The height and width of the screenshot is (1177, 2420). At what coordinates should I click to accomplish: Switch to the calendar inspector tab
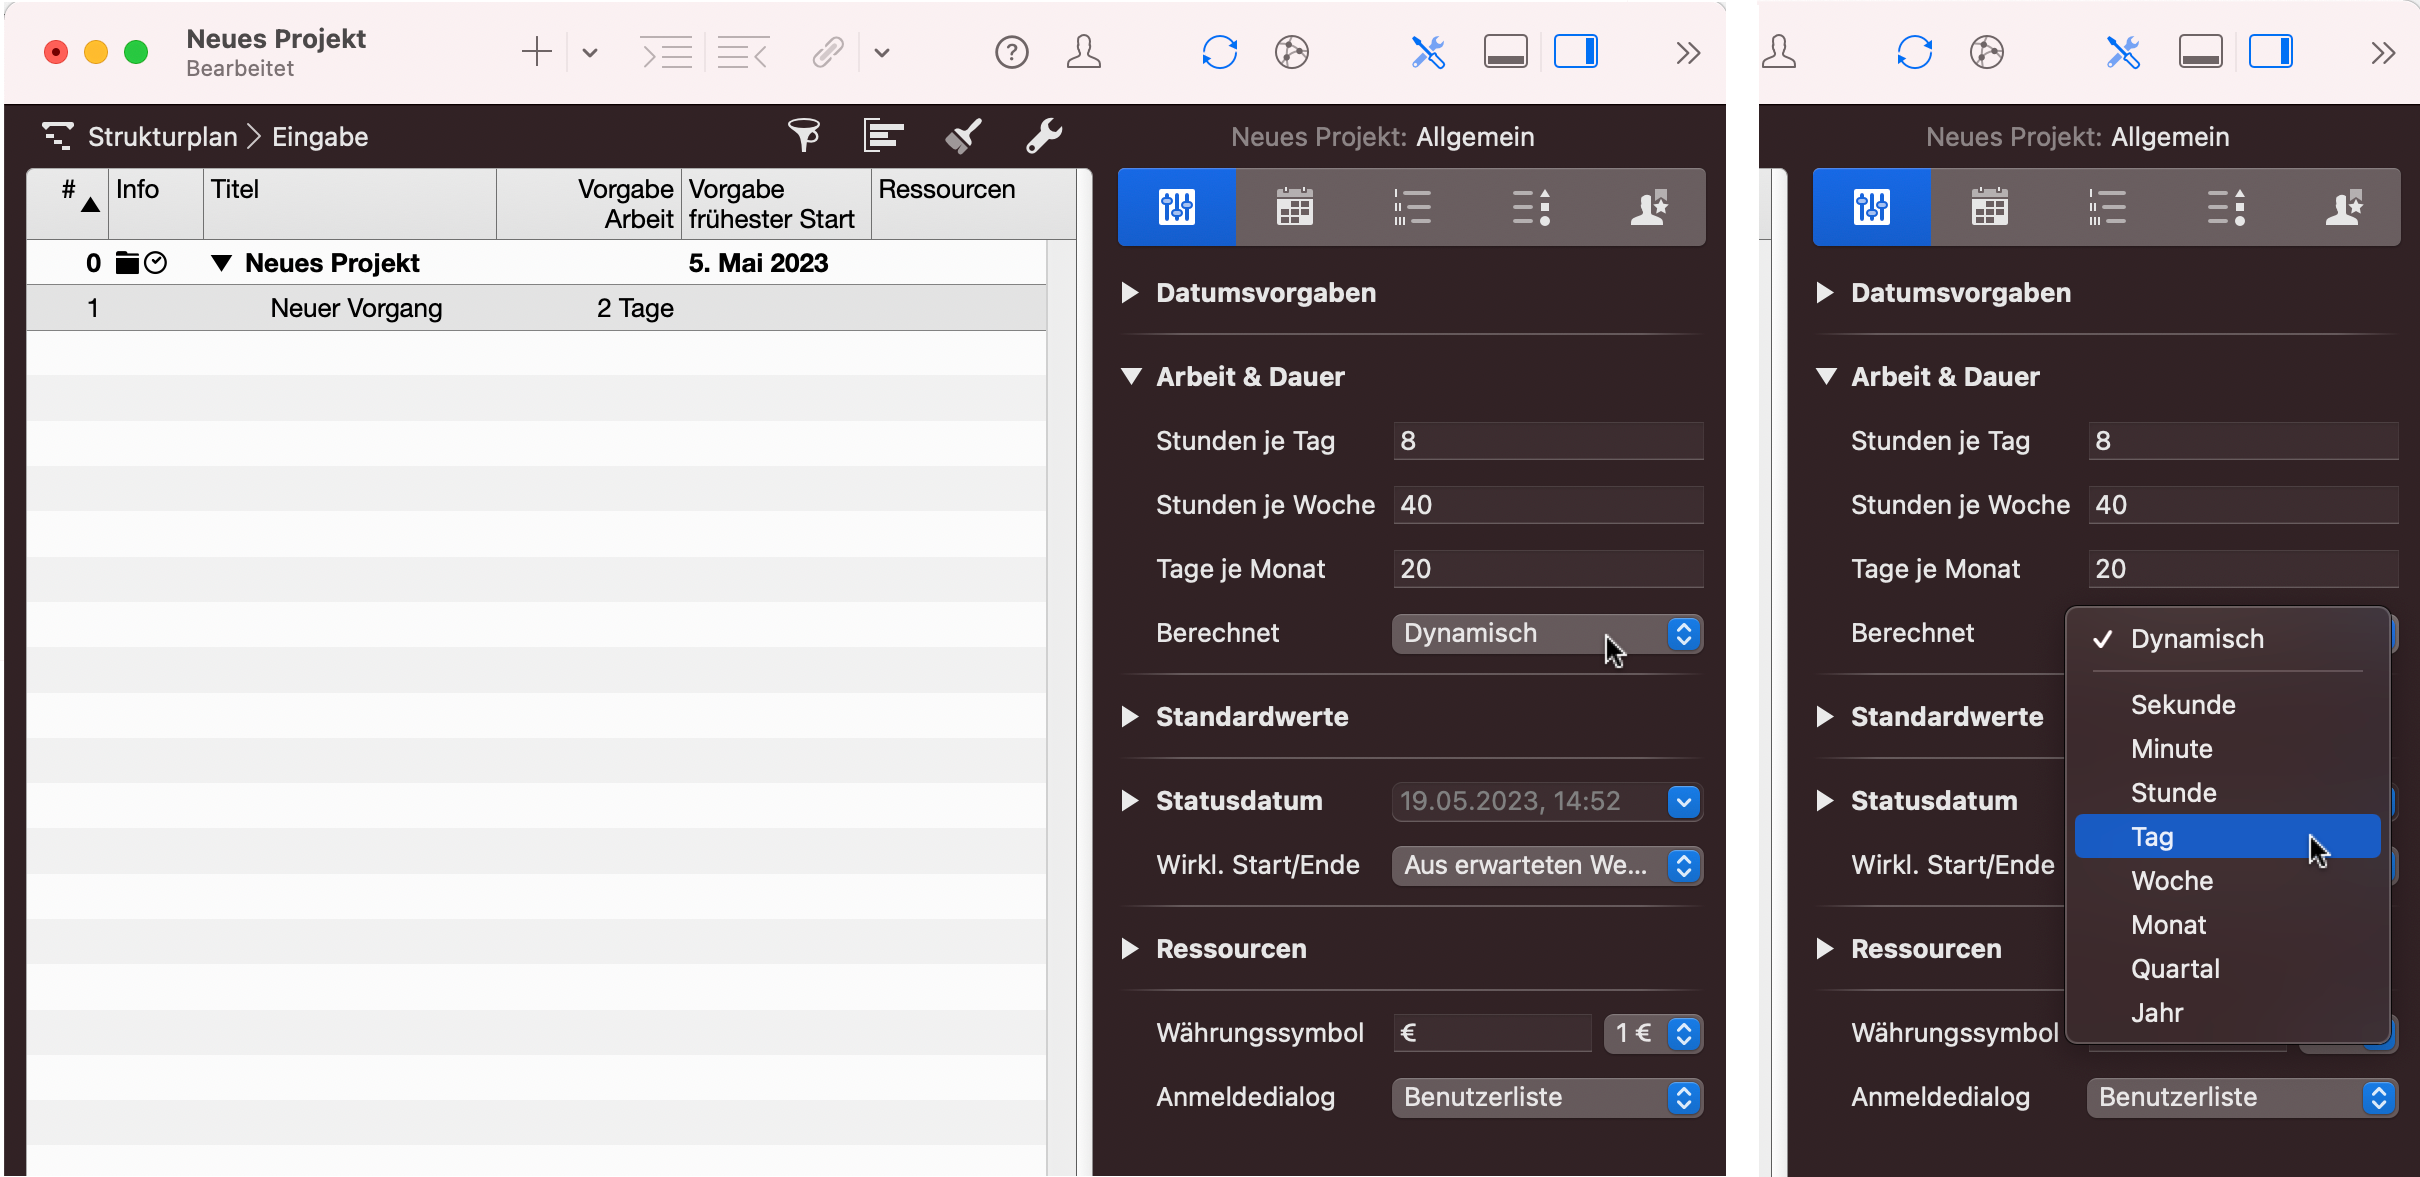tap(1294, 207)
